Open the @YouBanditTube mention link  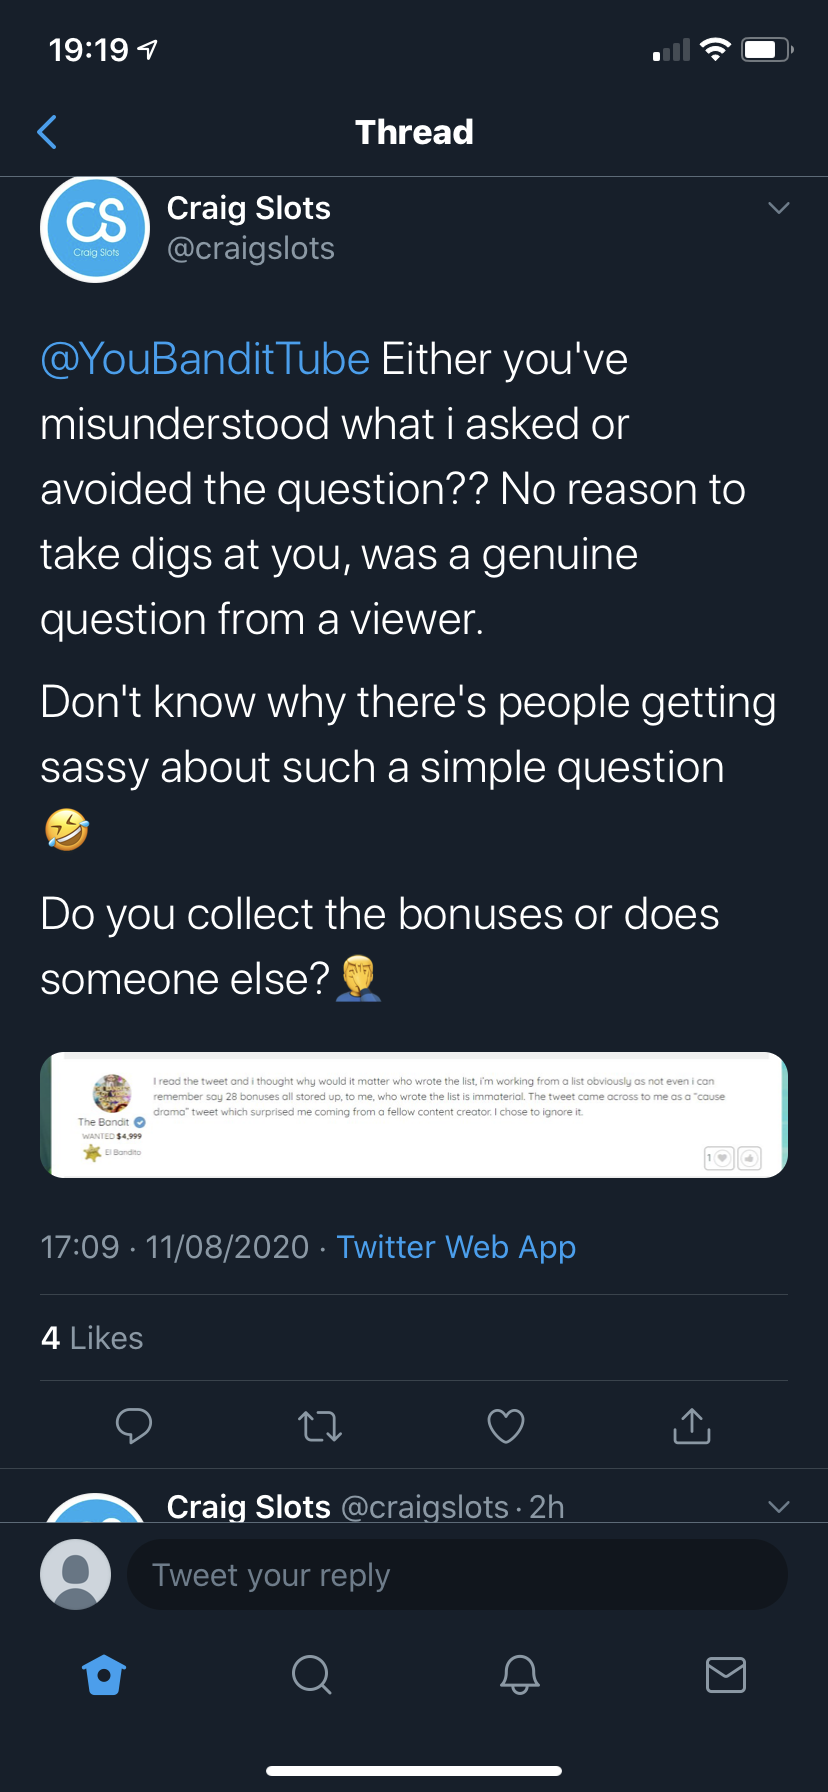click(x=205, y=359)
